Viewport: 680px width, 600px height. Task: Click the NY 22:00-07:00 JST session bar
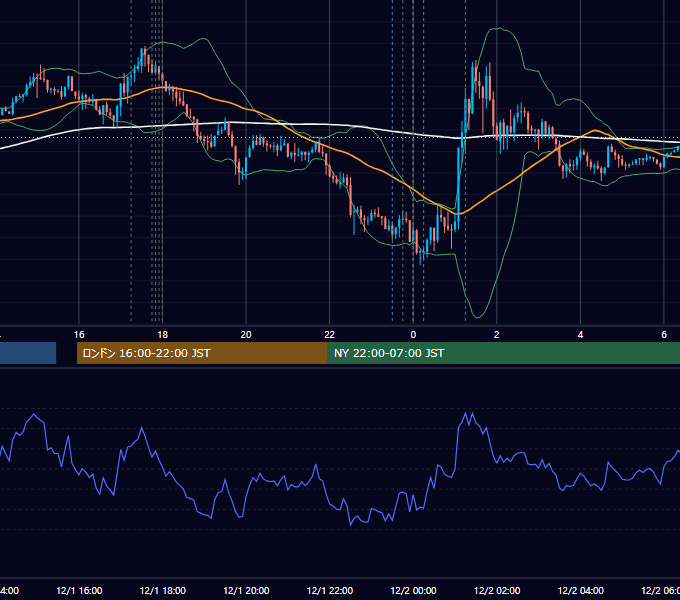tap(504, 353)
